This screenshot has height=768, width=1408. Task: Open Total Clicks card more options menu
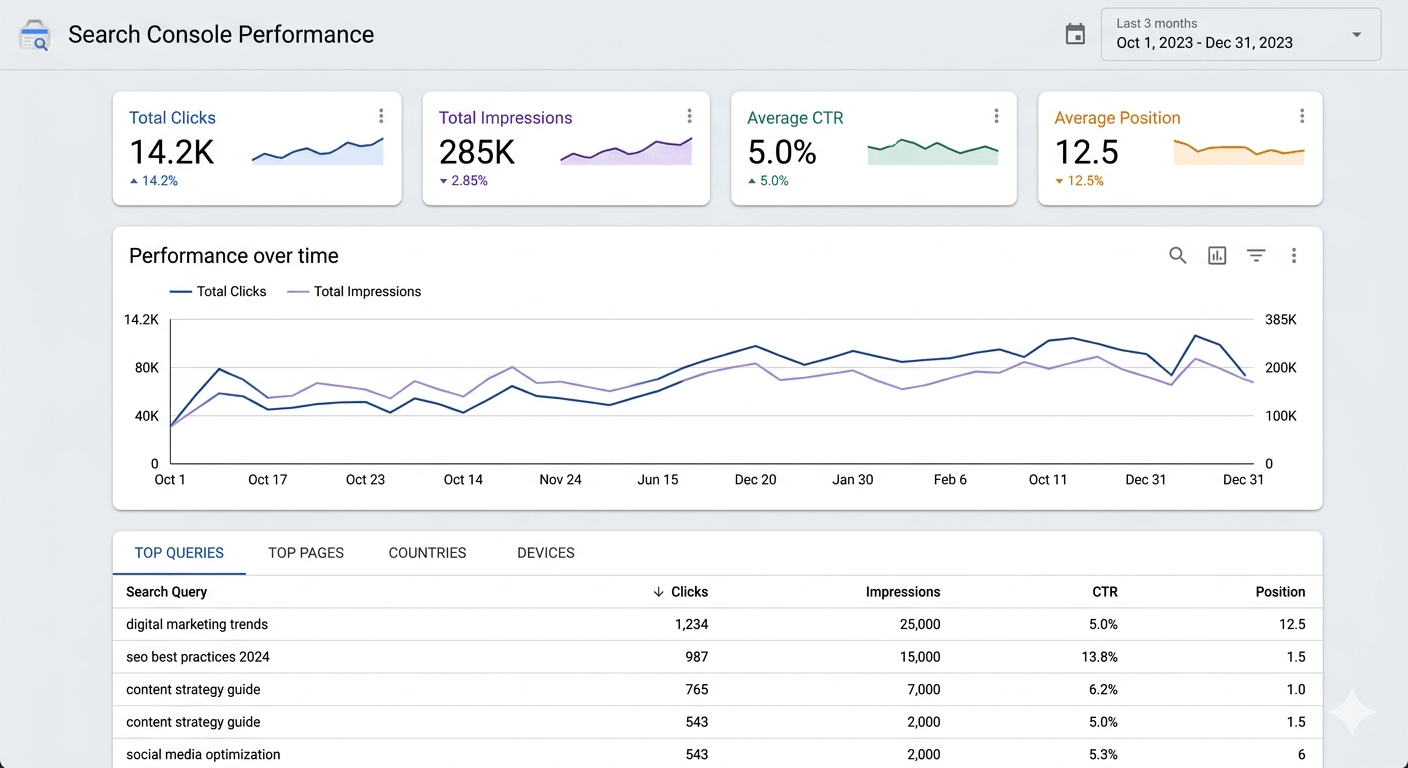click(x=381, y=116)
